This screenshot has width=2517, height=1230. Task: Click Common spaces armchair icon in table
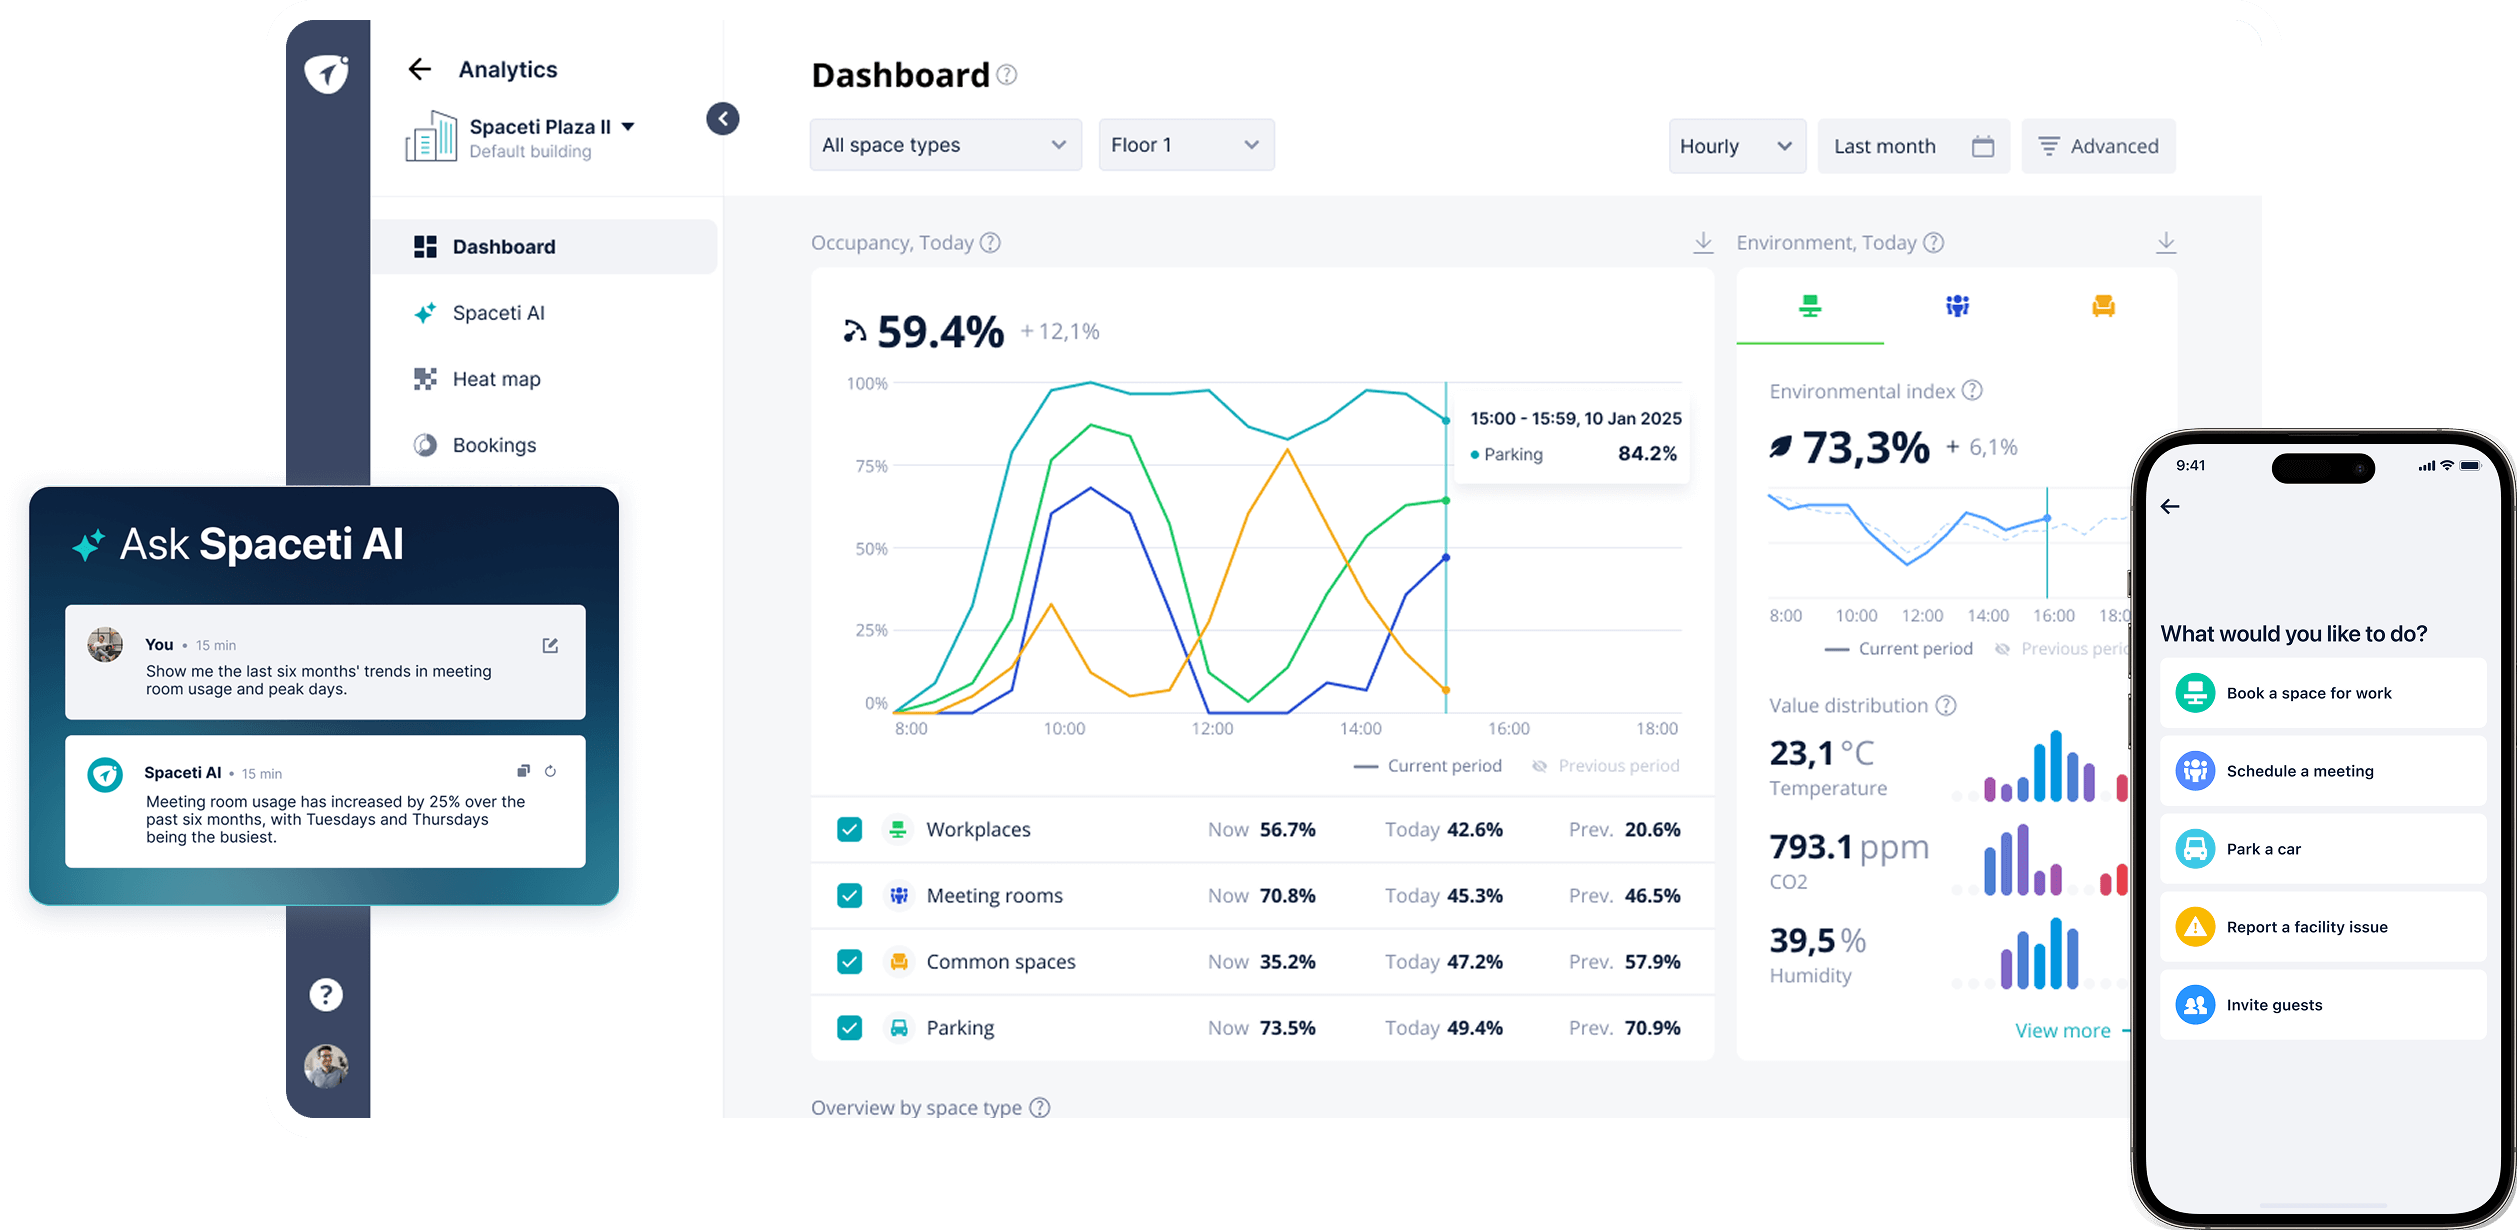click(899, 961)
